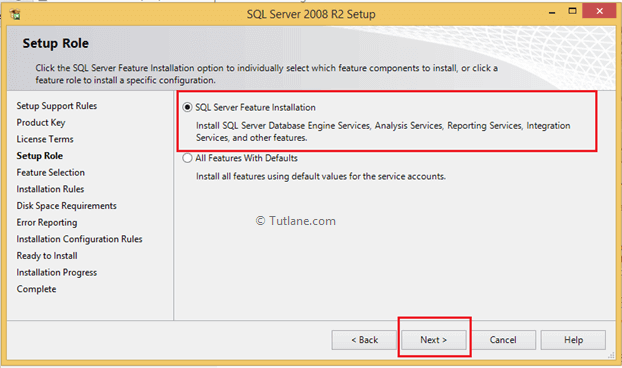The image size is (622, 368).
Task: Click License Terms step in sidebar
Action: pos(45,139)
